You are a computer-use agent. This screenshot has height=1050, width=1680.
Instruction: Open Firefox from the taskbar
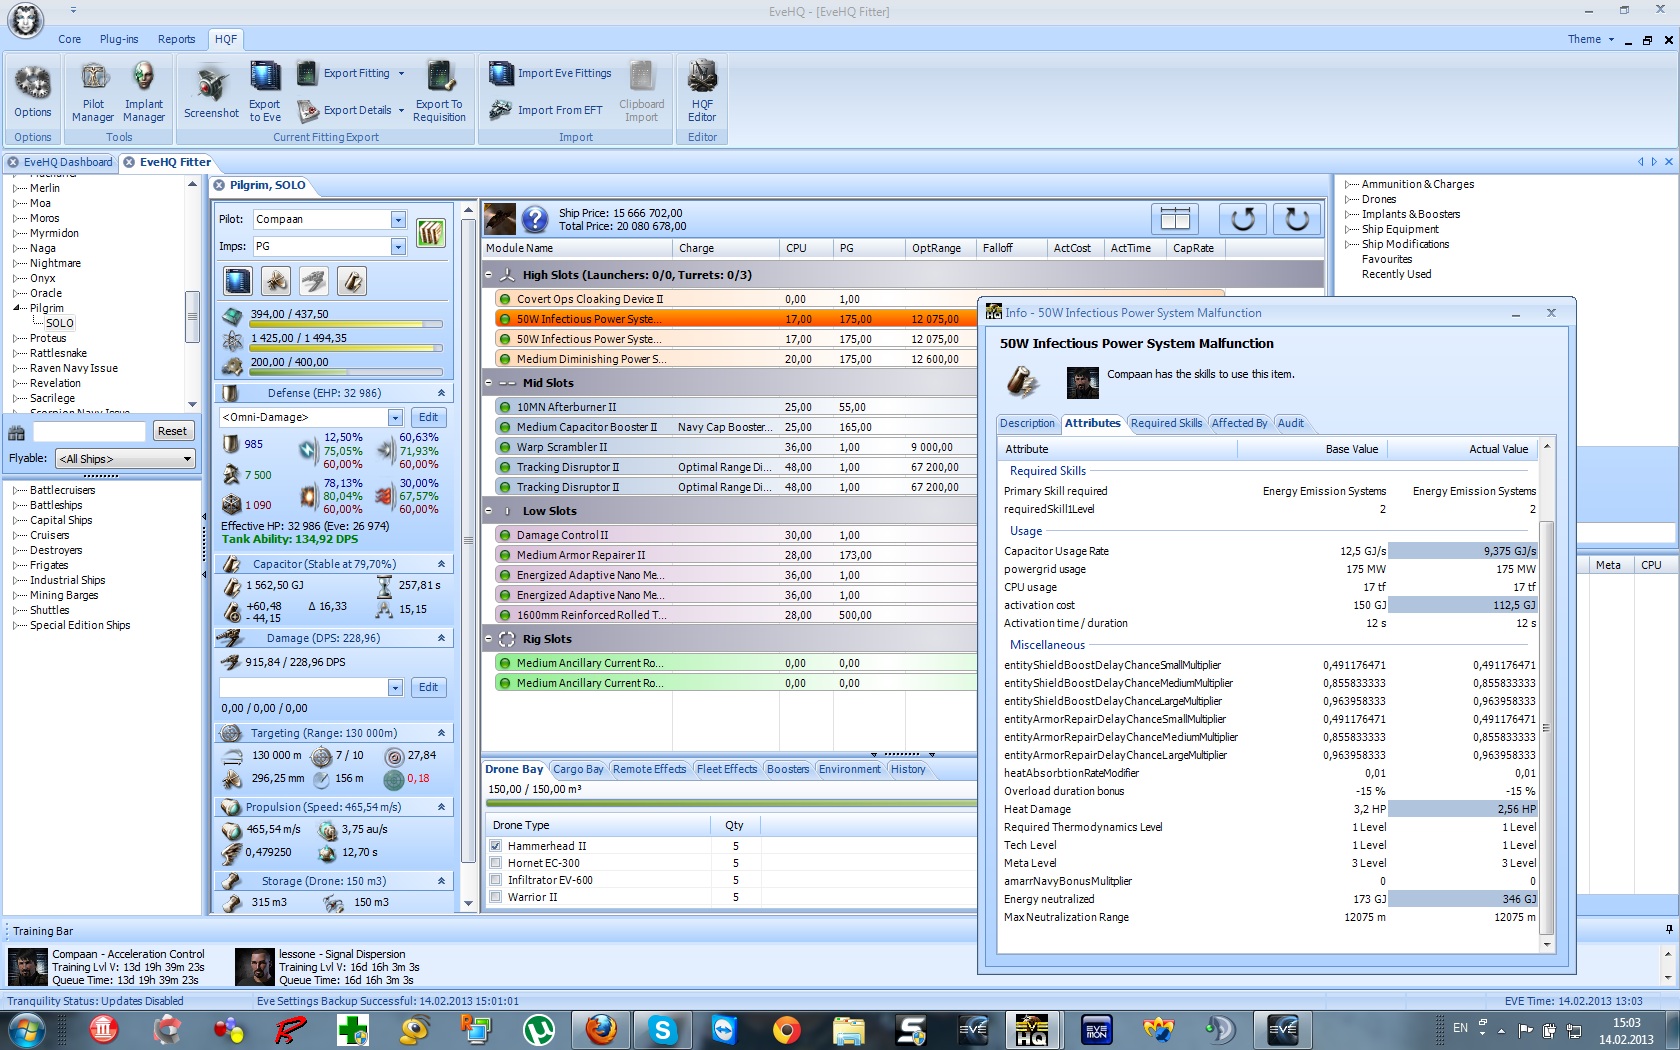pos(601,1029)
